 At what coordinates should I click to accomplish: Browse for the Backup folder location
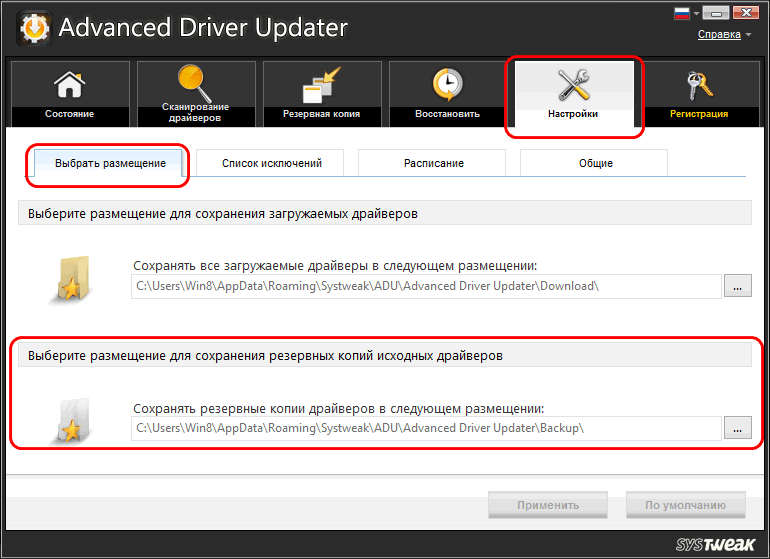(738, 428)
